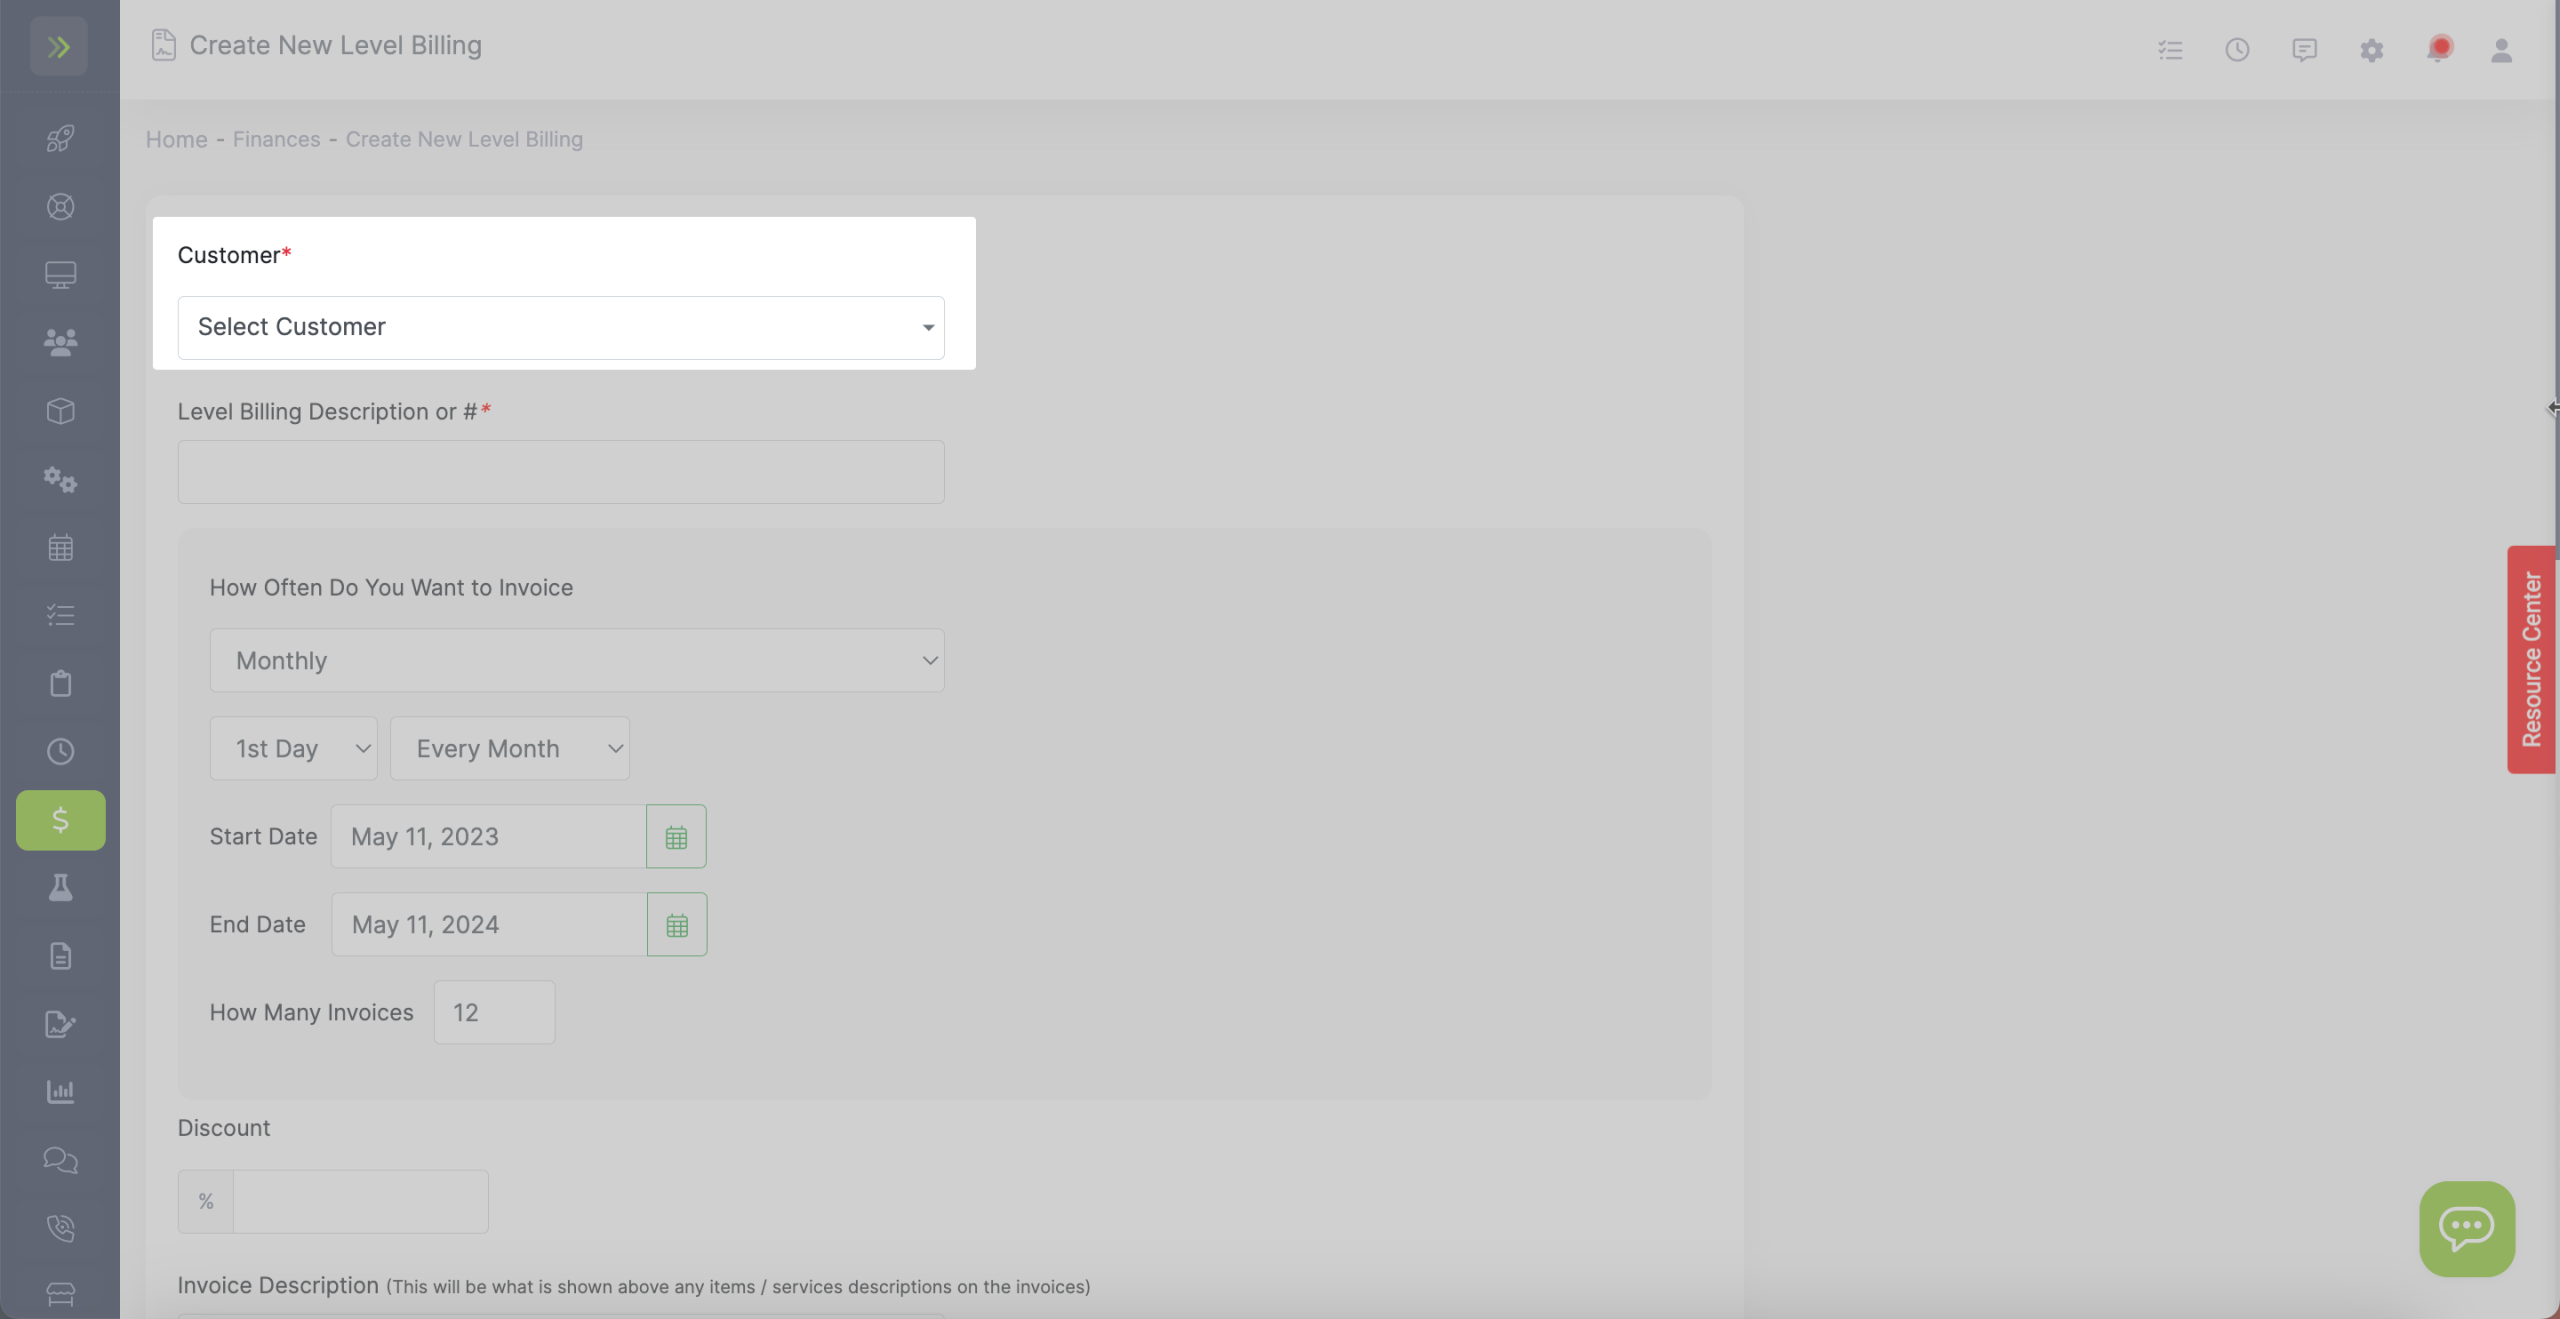
Task: Expand the sidebar with double-chevron icon
Action: click(59, 46)
